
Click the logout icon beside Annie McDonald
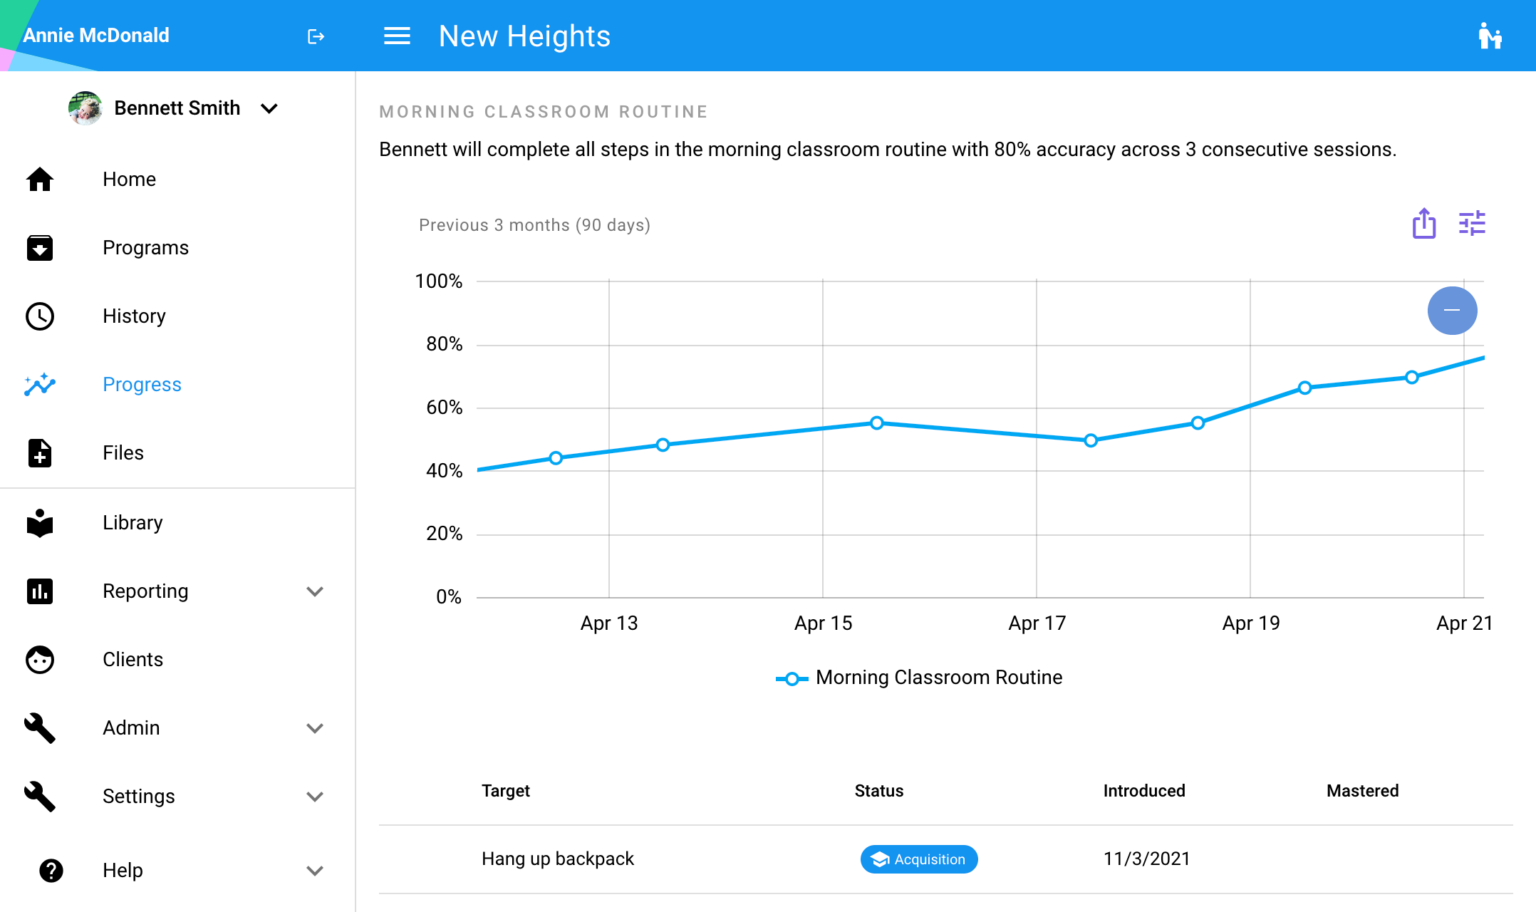click(316, 37)
